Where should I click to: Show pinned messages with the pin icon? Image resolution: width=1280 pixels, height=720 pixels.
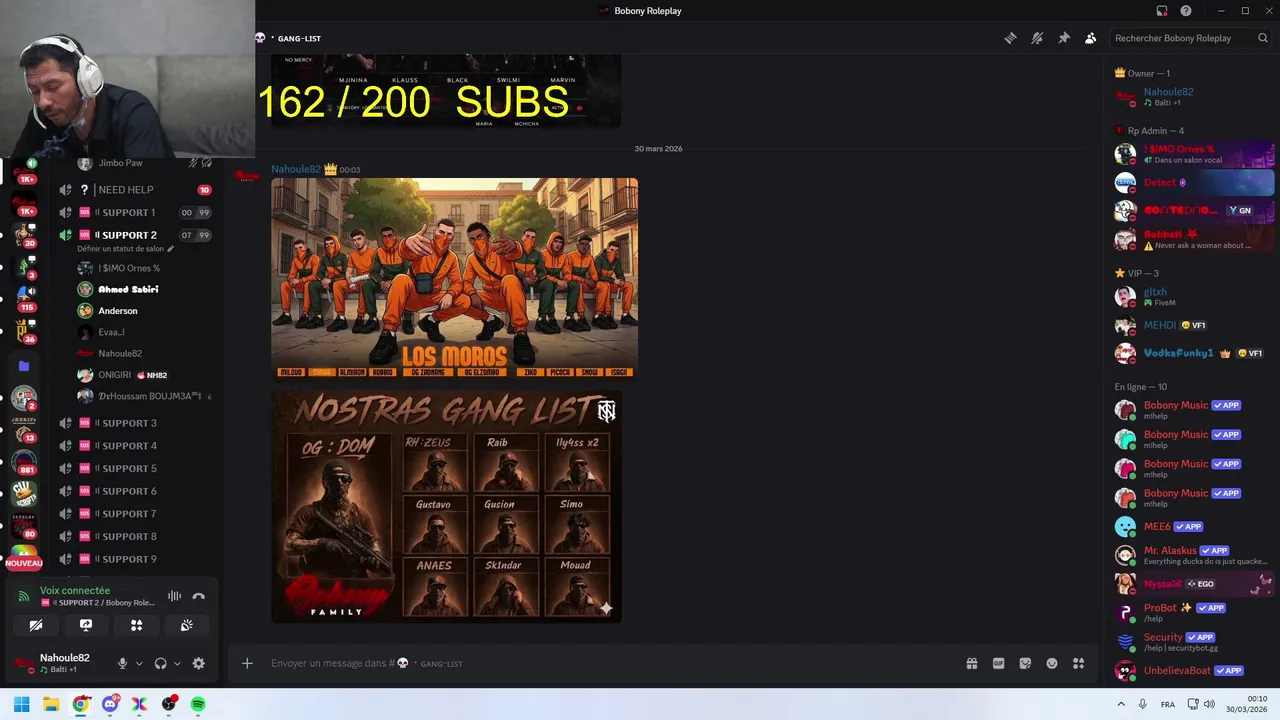point(1064,38)
